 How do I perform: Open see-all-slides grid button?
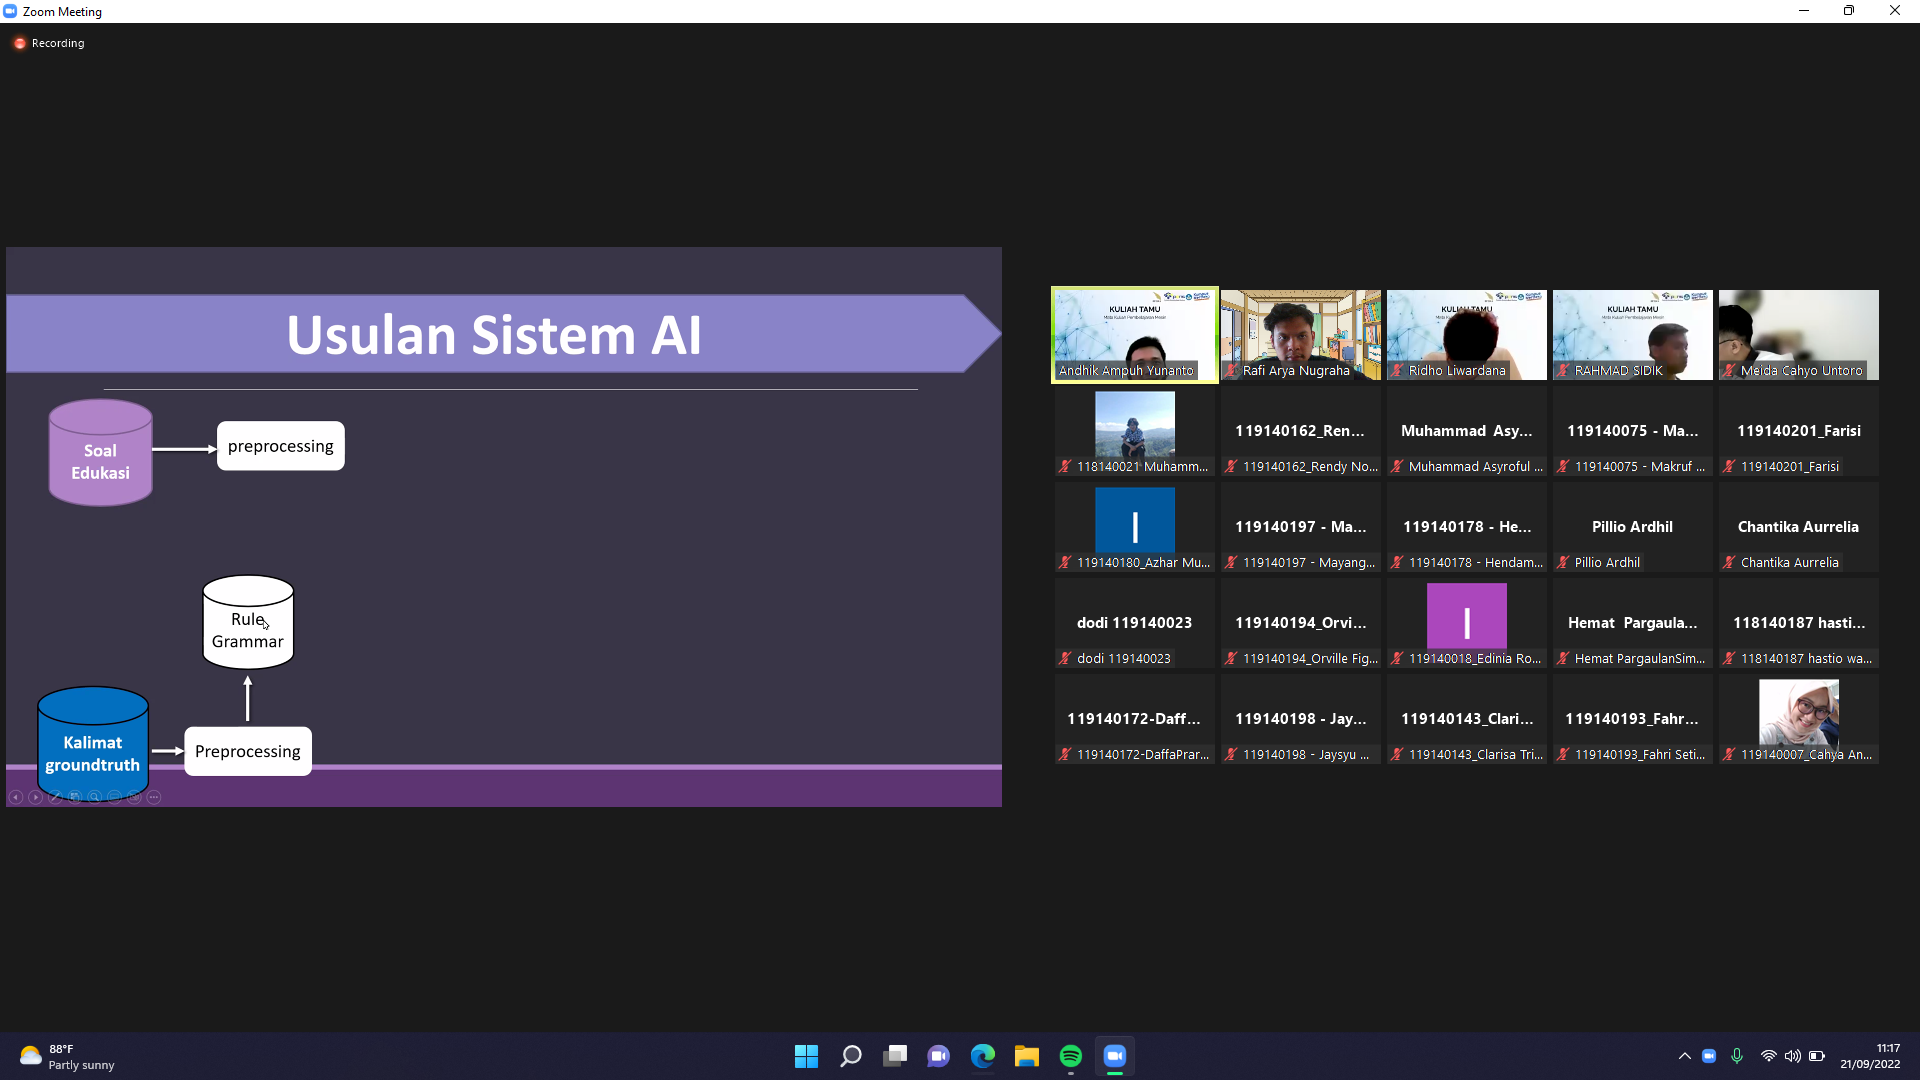tap(75, 797)
